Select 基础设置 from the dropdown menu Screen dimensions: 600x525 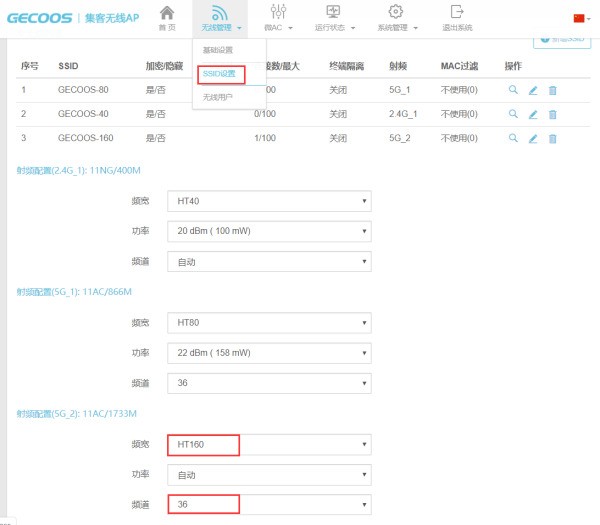tap(218, 50)
